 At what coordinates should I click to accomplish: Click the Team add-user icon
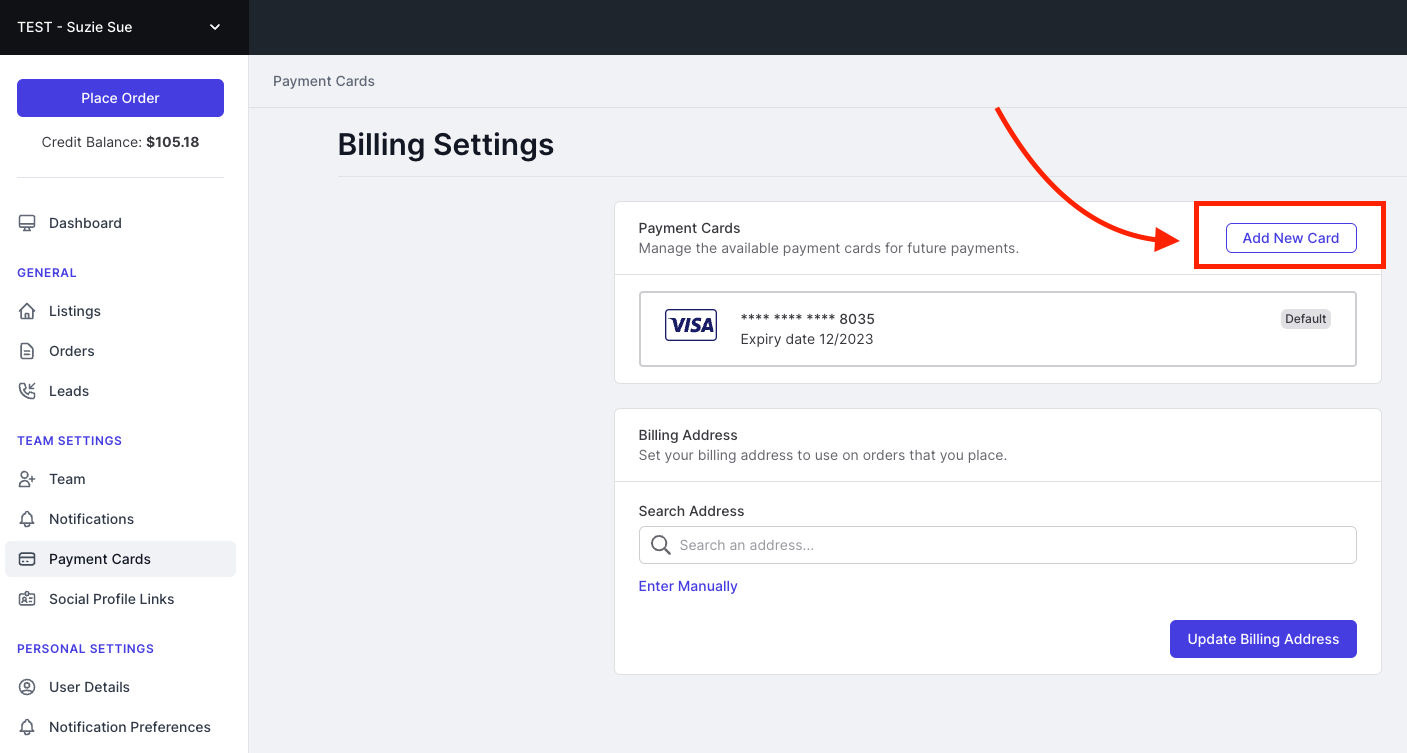(x=27, y=479)
